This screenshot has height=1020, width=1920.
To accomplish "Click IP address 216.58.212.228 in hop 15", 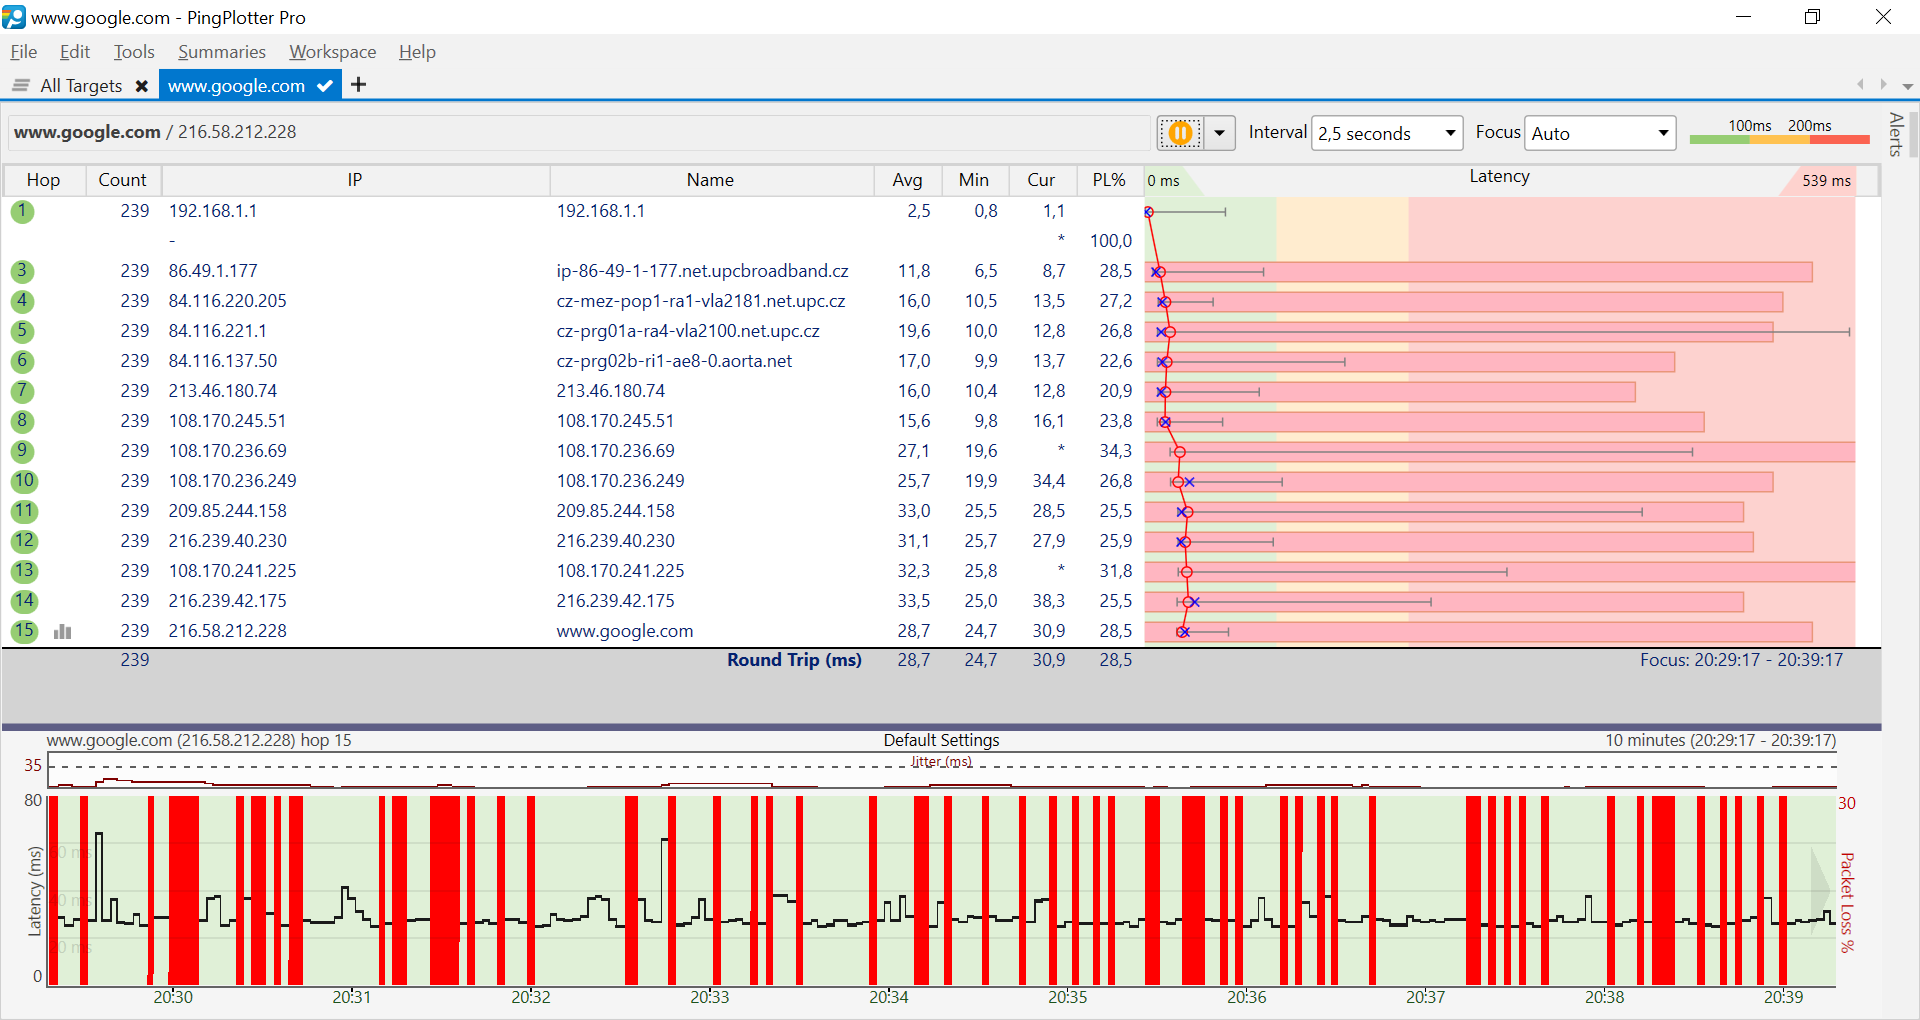I will point(227,631).
